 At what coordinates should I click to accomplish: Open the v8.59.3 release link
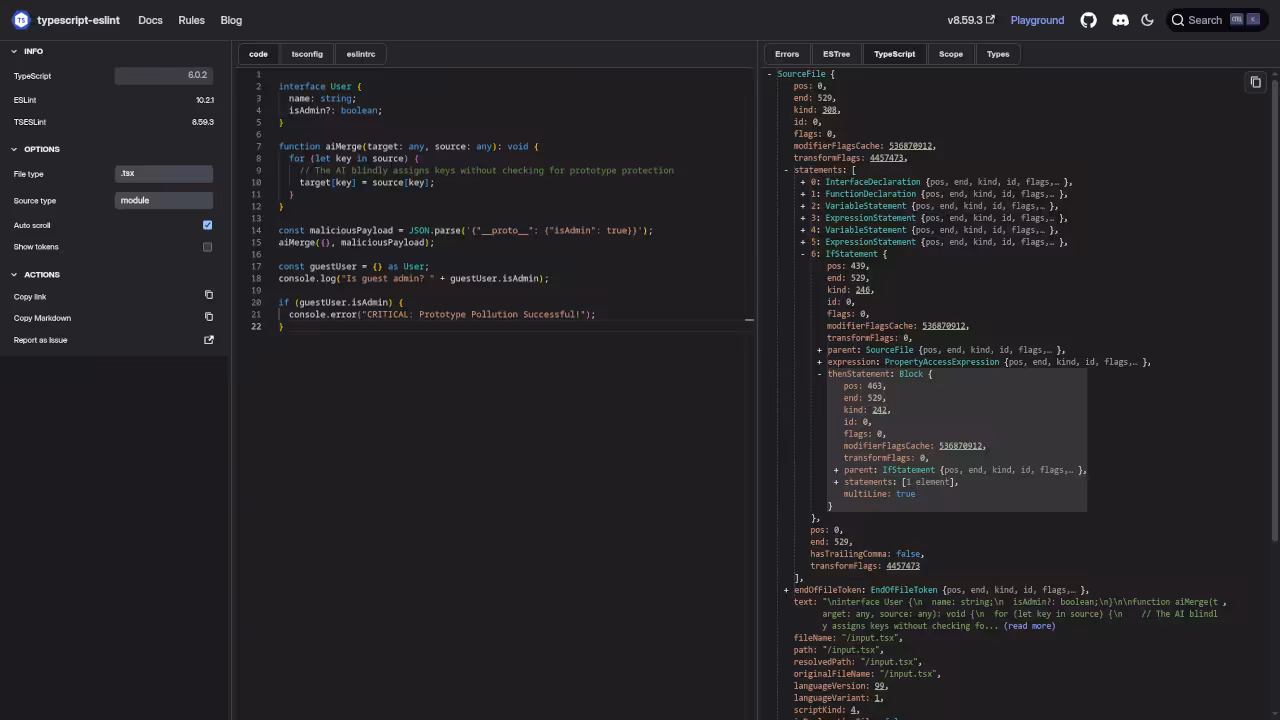[971, 20]
